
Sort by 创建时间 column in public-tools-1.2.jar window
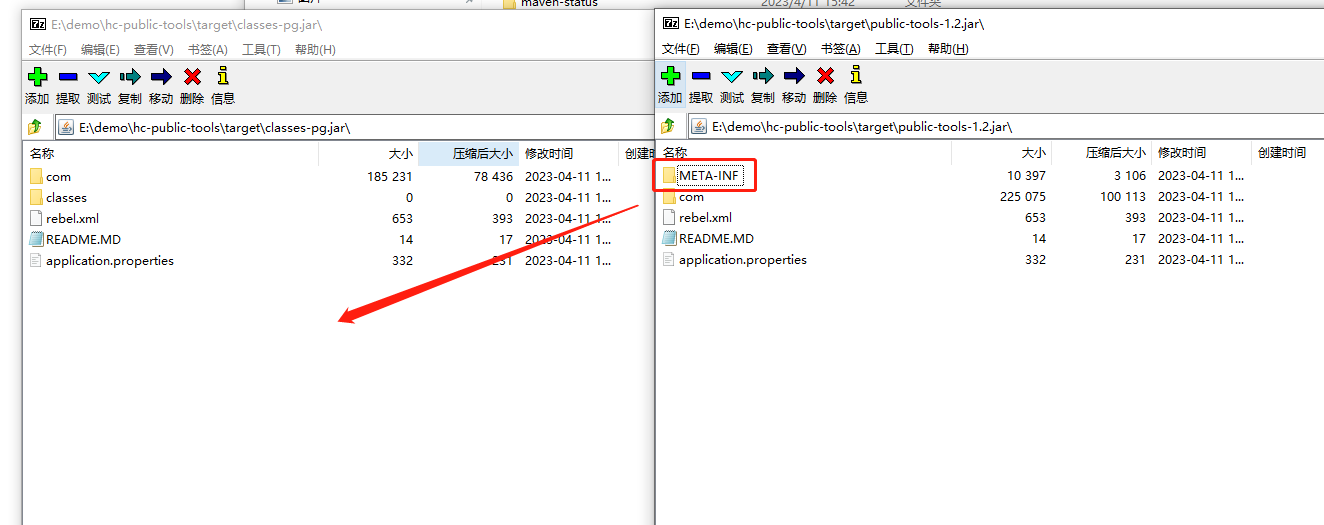click(1287, 153)
